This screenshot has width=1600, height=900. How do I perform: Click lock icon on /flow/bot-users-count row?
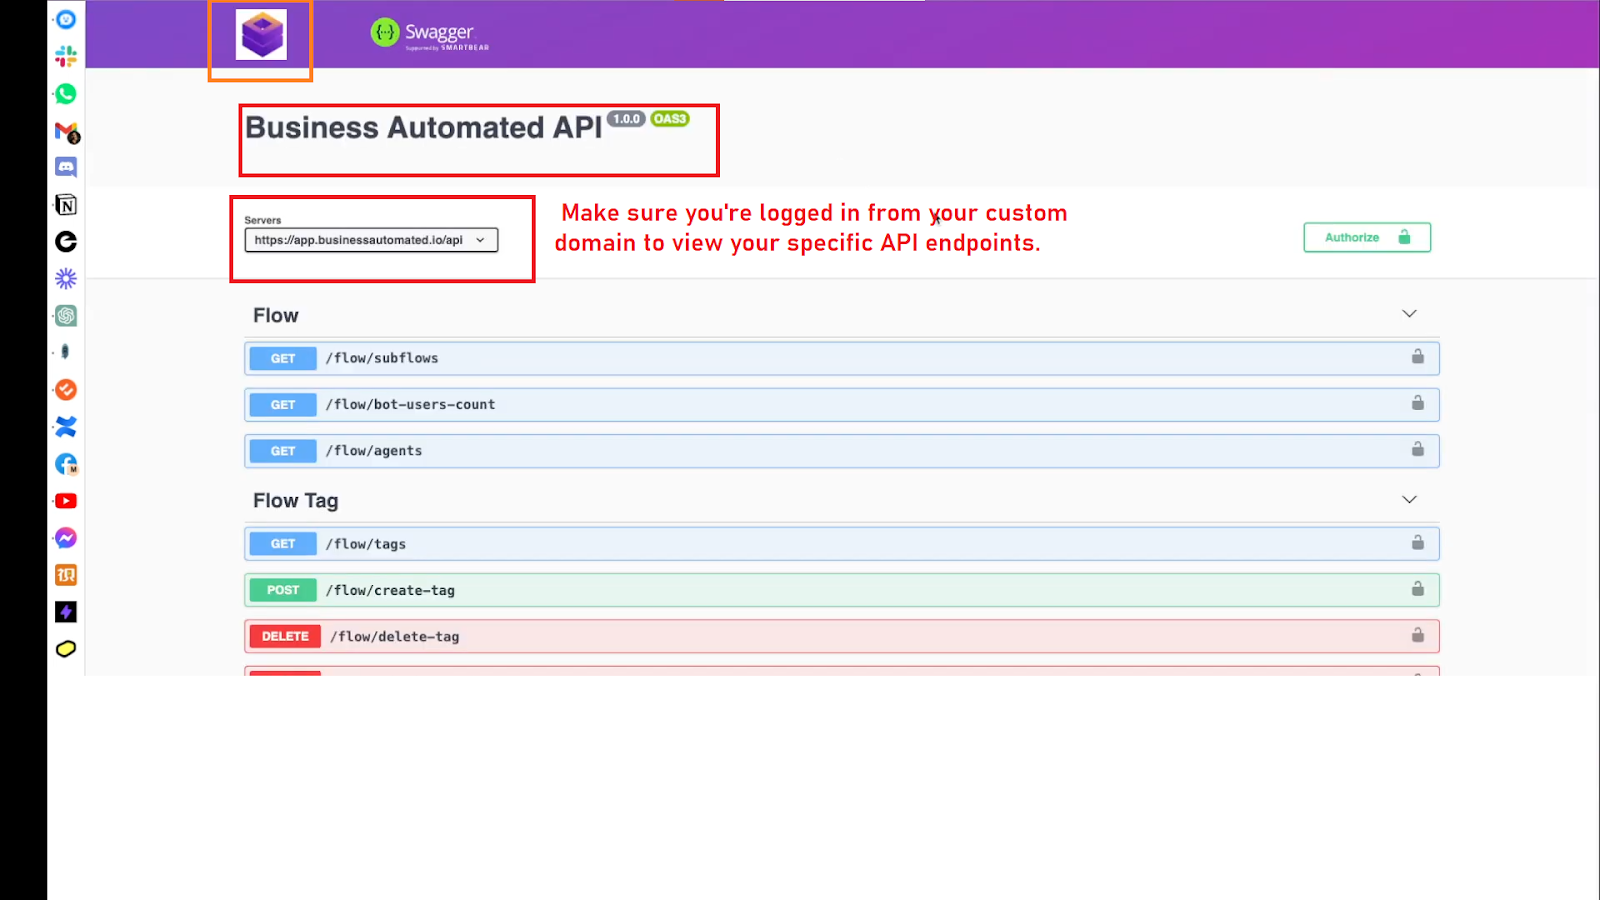(x=1417, y=403)
